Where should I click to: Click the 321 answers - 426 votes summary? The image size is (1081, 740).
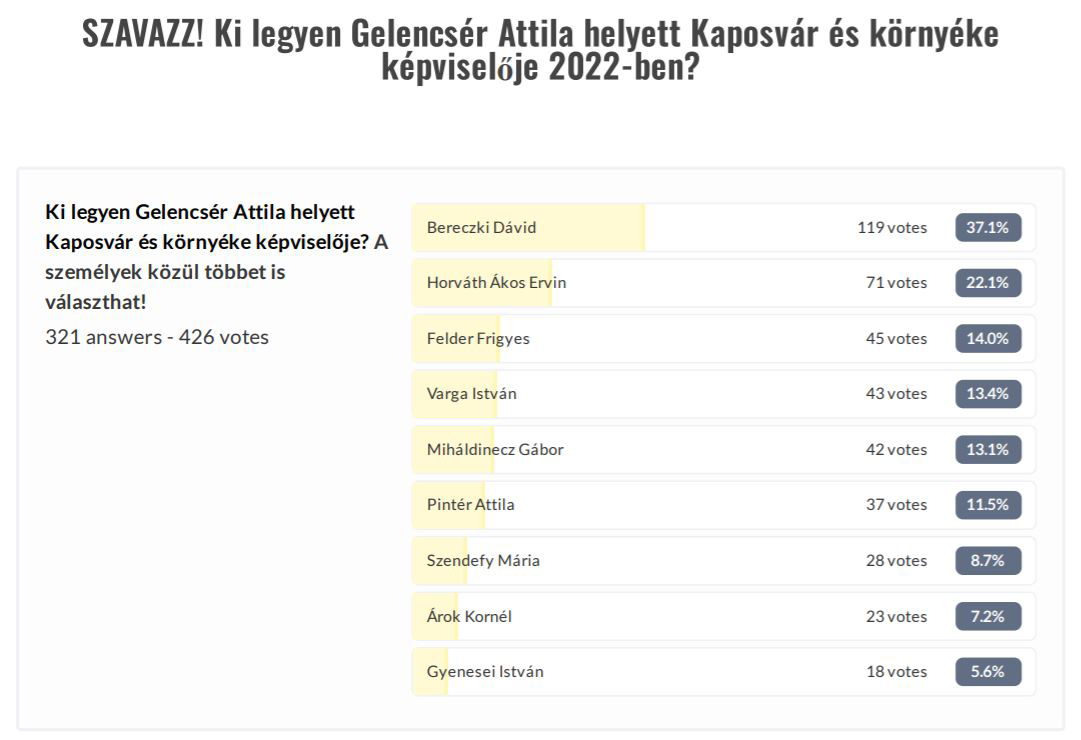pyautogui.click(x=157, y=337)
